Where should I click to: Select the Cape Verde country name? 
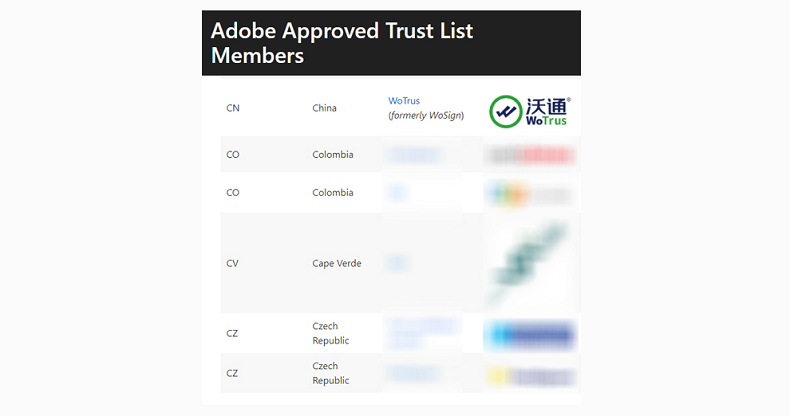pyautogui.click(x=337, y=264)
